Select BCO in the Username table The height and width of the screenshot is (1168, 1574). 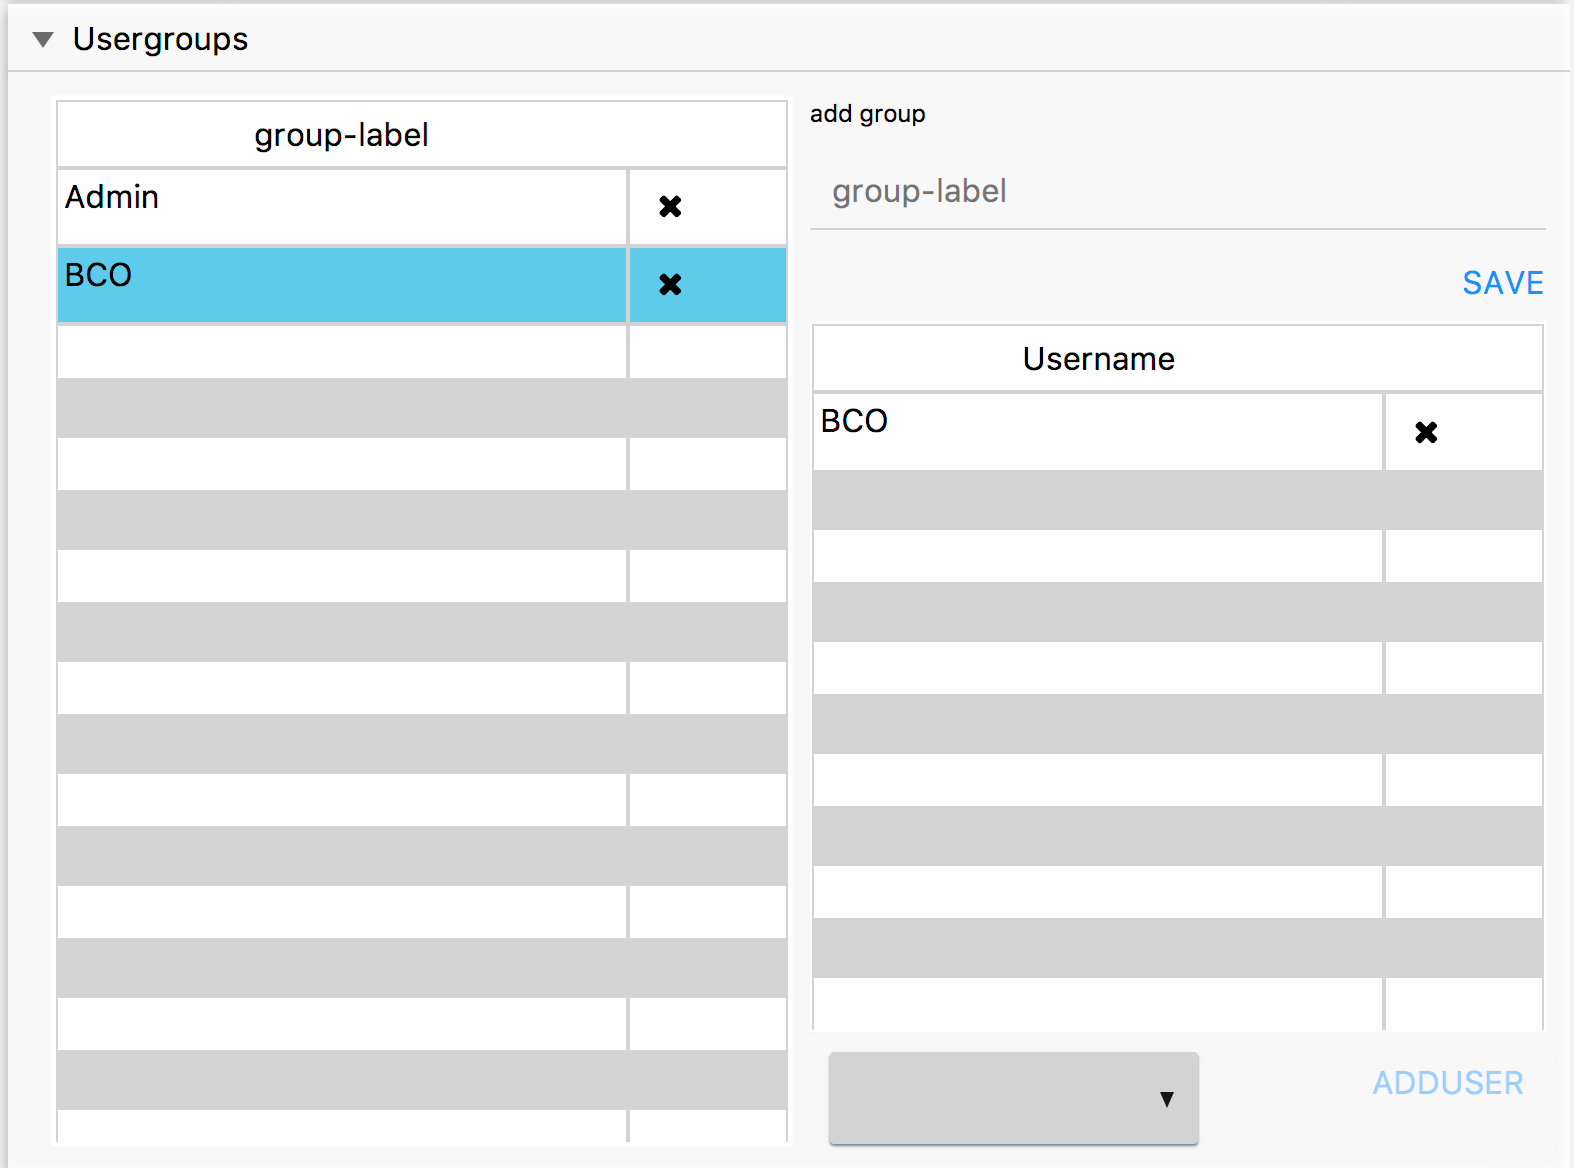(1098, 432)
